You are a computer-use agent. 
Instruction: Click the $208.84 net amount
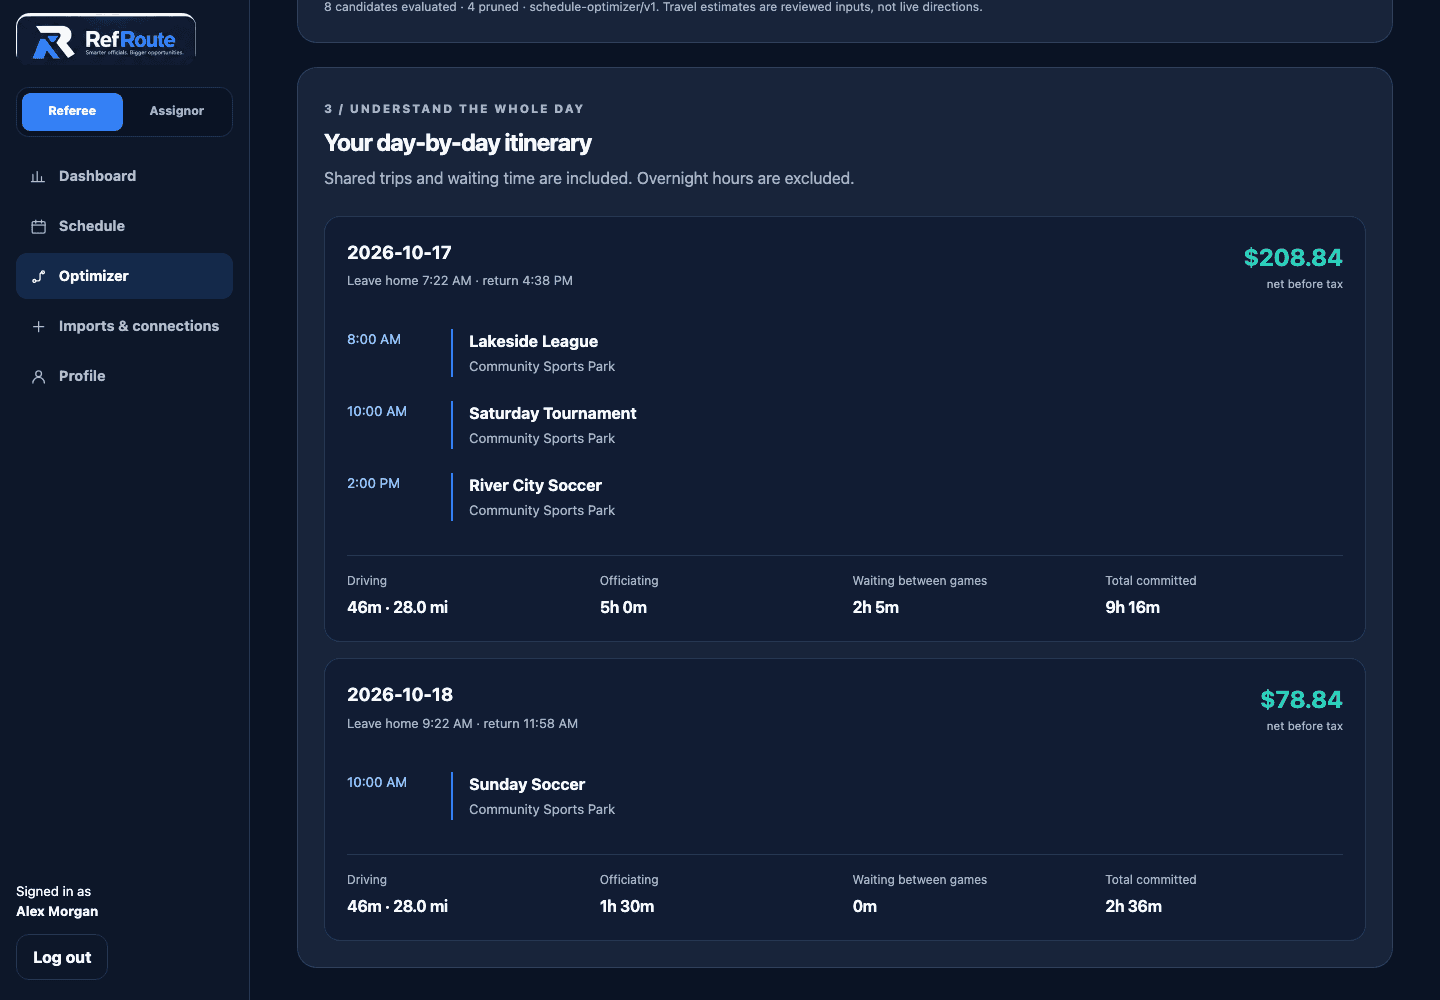coord(1293,258)
